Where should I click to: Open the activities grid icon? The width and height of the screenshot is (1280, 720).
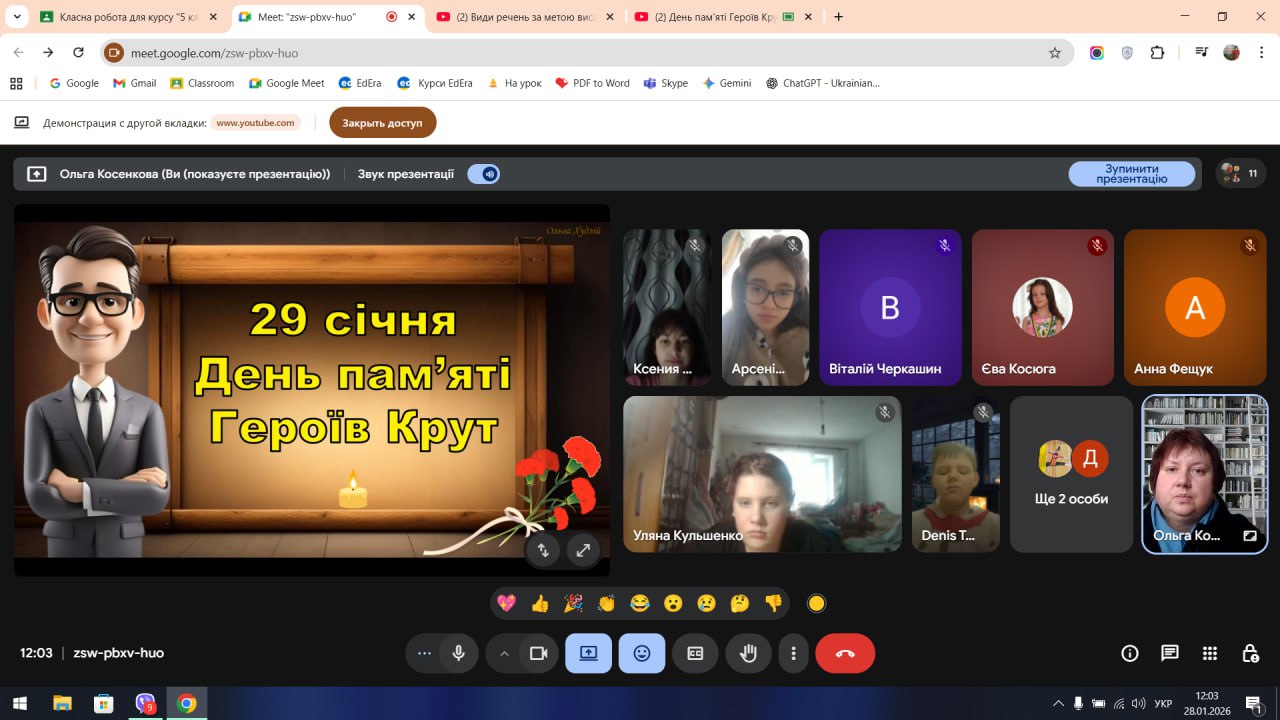(1209, 653)
